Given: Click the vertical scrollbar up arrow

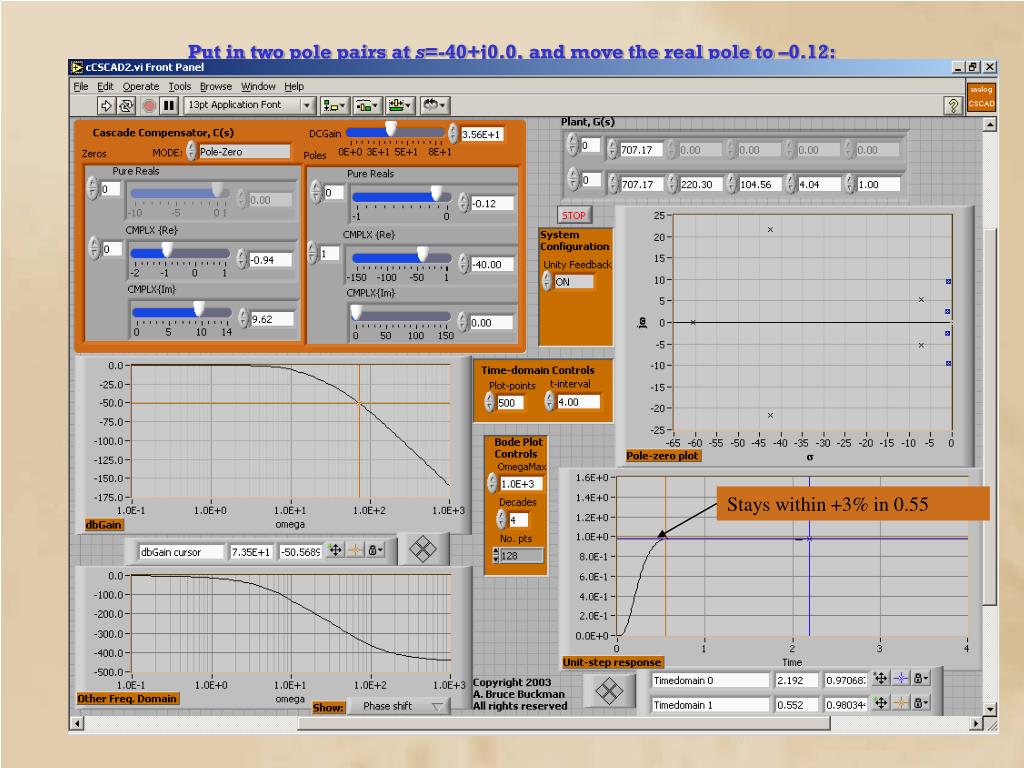Looking at the screenshot, I should pos(990,124).
